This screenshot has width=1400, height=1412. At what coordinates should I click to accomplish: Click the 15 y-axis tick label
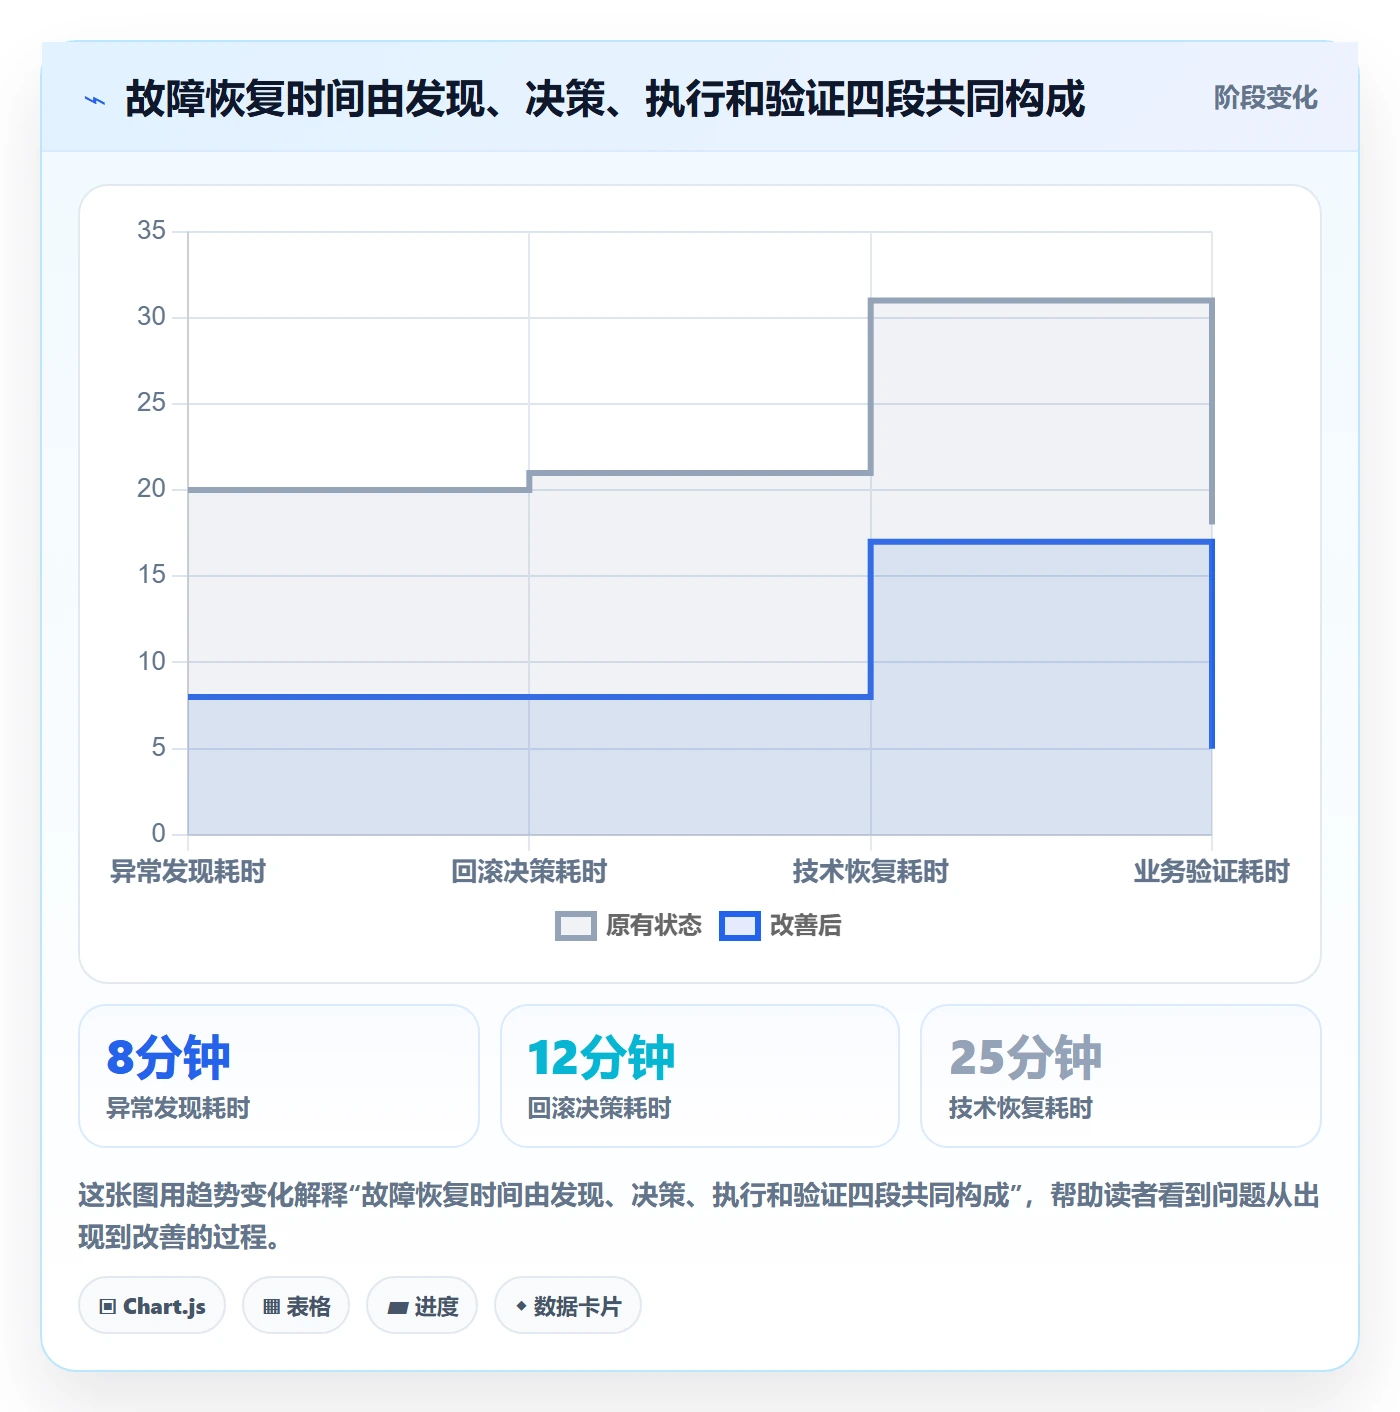pos(152,575)
